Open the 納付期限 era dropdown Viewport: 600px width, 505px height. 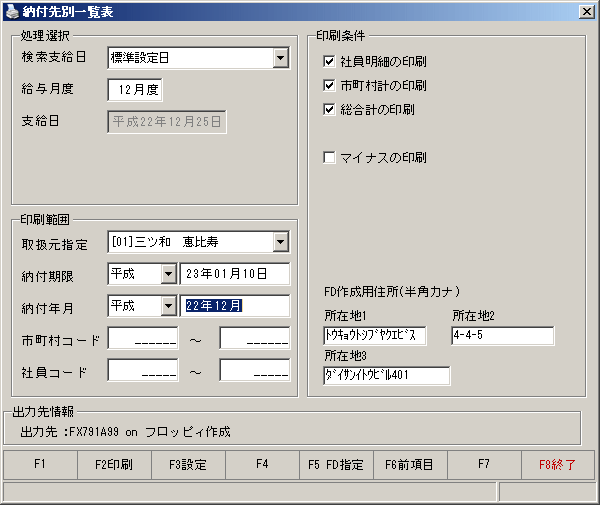point(168,274)
